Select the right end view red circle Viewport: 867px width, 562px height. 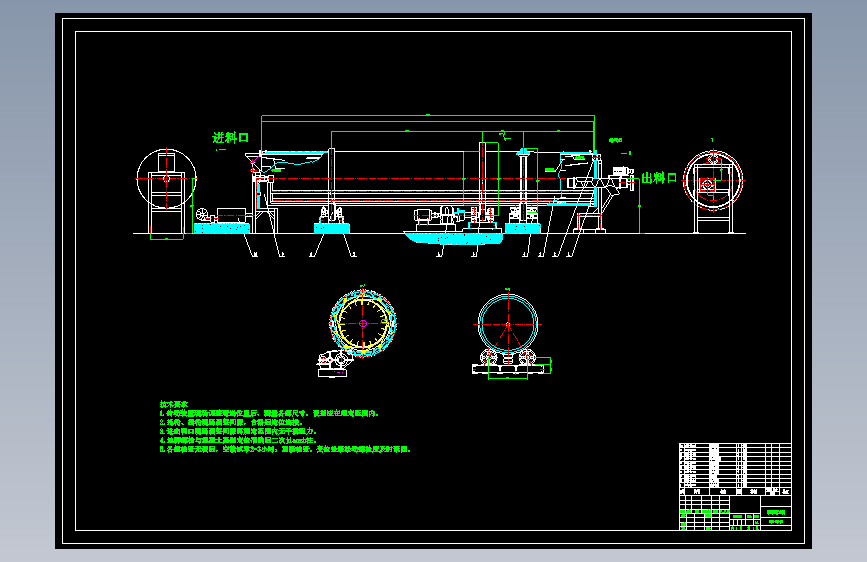tap(713, 180)
